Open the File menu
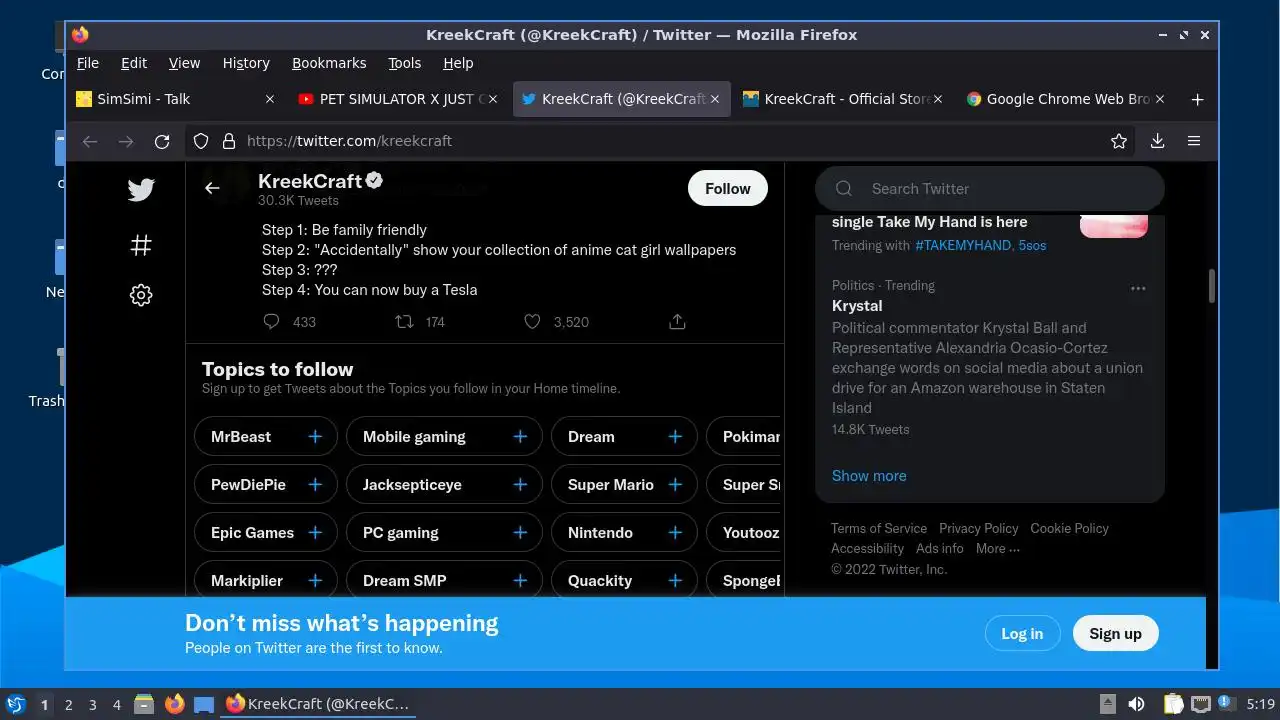The image size is (1280, 720). tap(88, 63)
